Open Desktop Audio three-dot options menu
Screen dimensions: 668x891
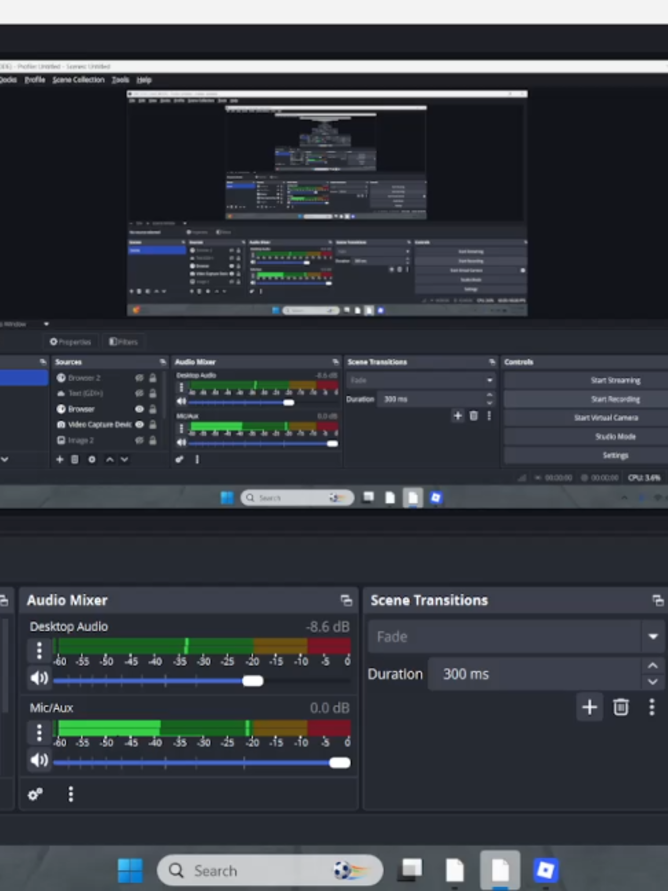39,650
